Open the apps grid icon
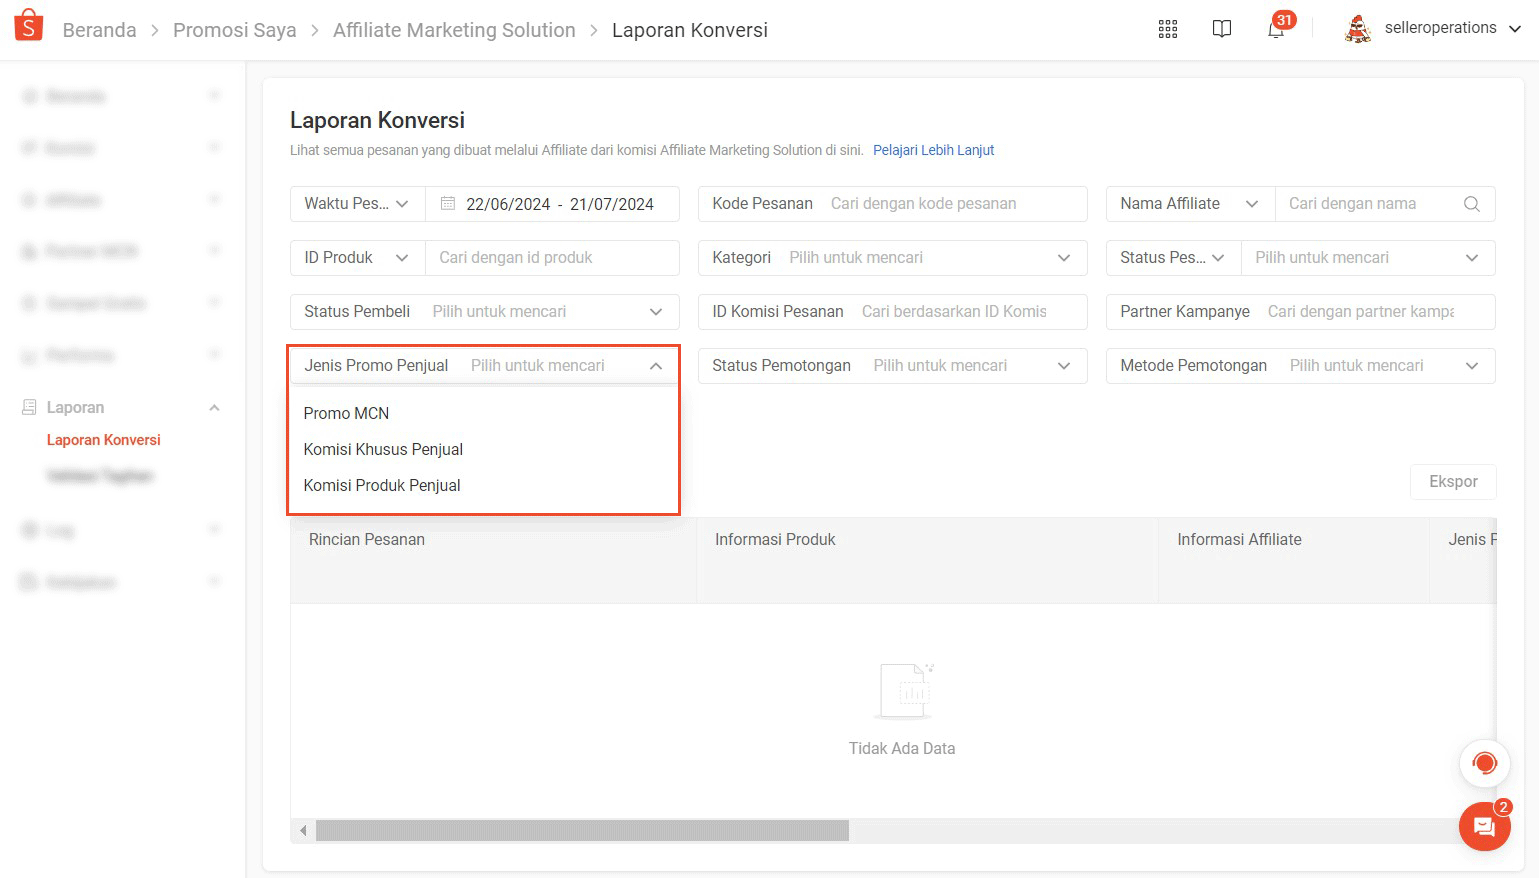The height and width of the screenshot is (878, 1539). click(1167, 29)
